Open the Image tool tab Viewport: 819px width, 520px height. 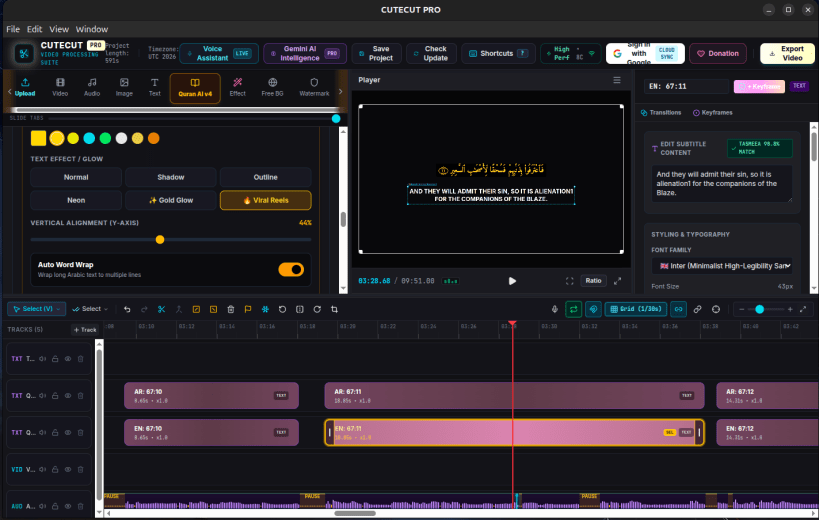pyautogui.click(x=124, y=87)
